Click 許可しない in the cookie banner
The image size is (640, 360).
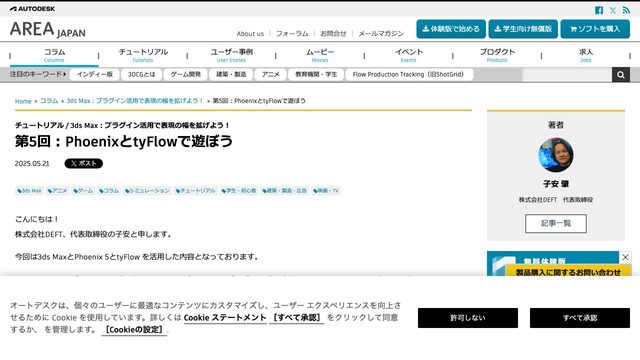[468, 318]
